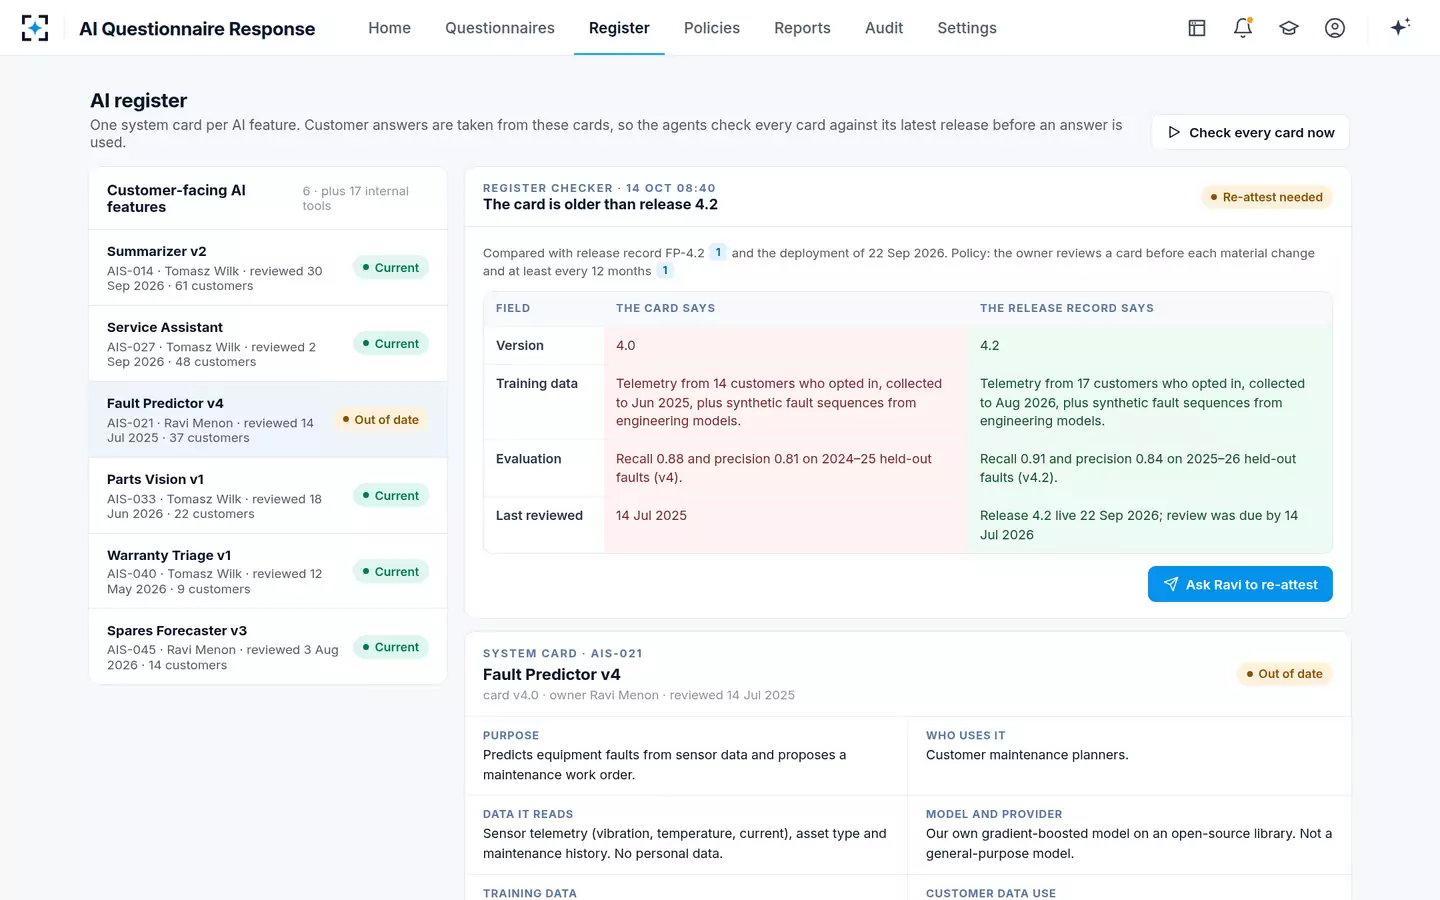Launch the sparkle AI assistant icon

tap(1400, 27)
